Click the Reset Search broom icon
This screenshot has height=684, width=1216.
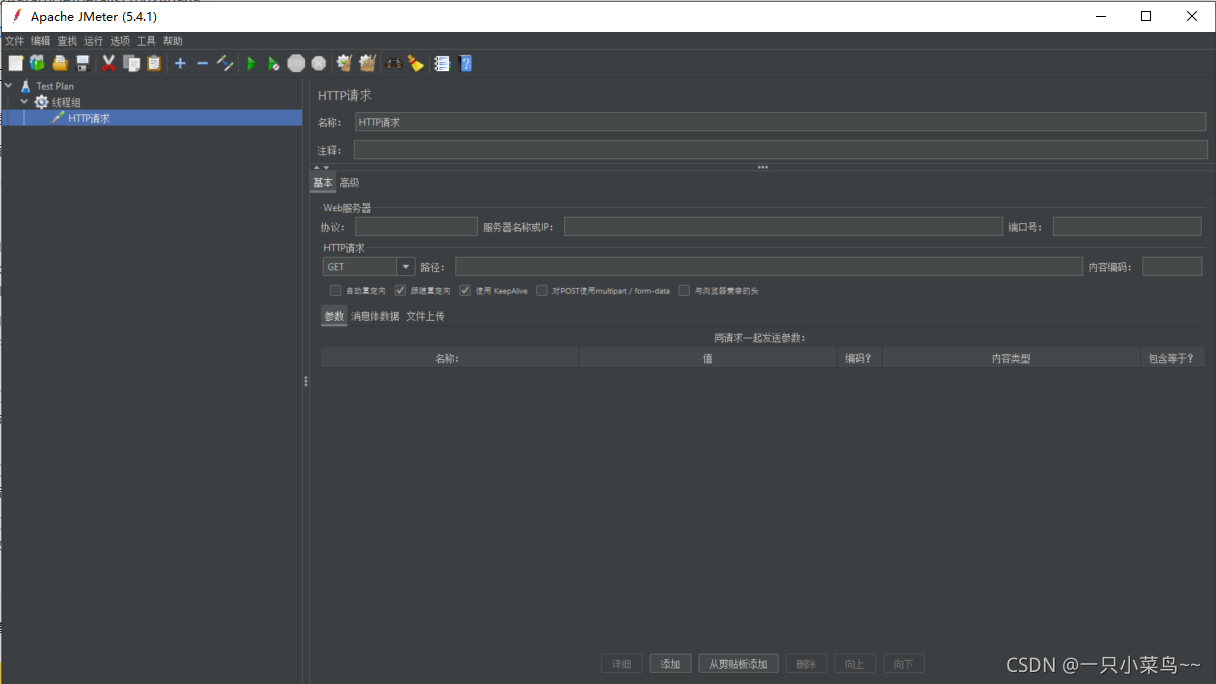416,63
